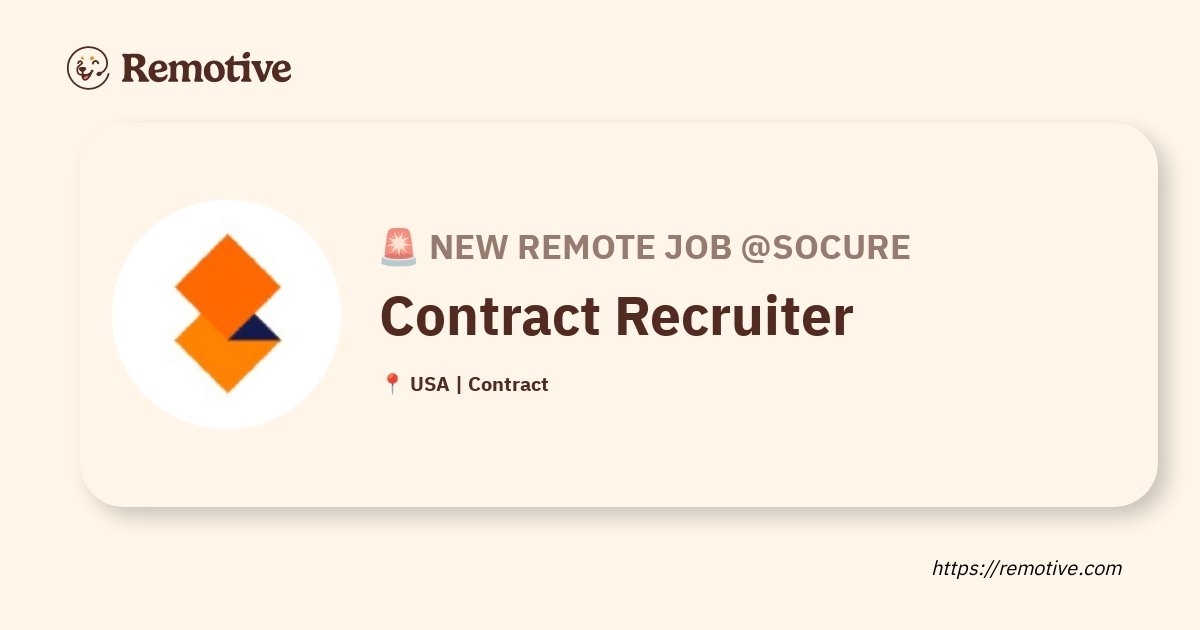The height and width of the screenshot is (630, 1200).
Task: Click the Socure company logo circle
Action: pyautogui.click(x=227, y=314)
